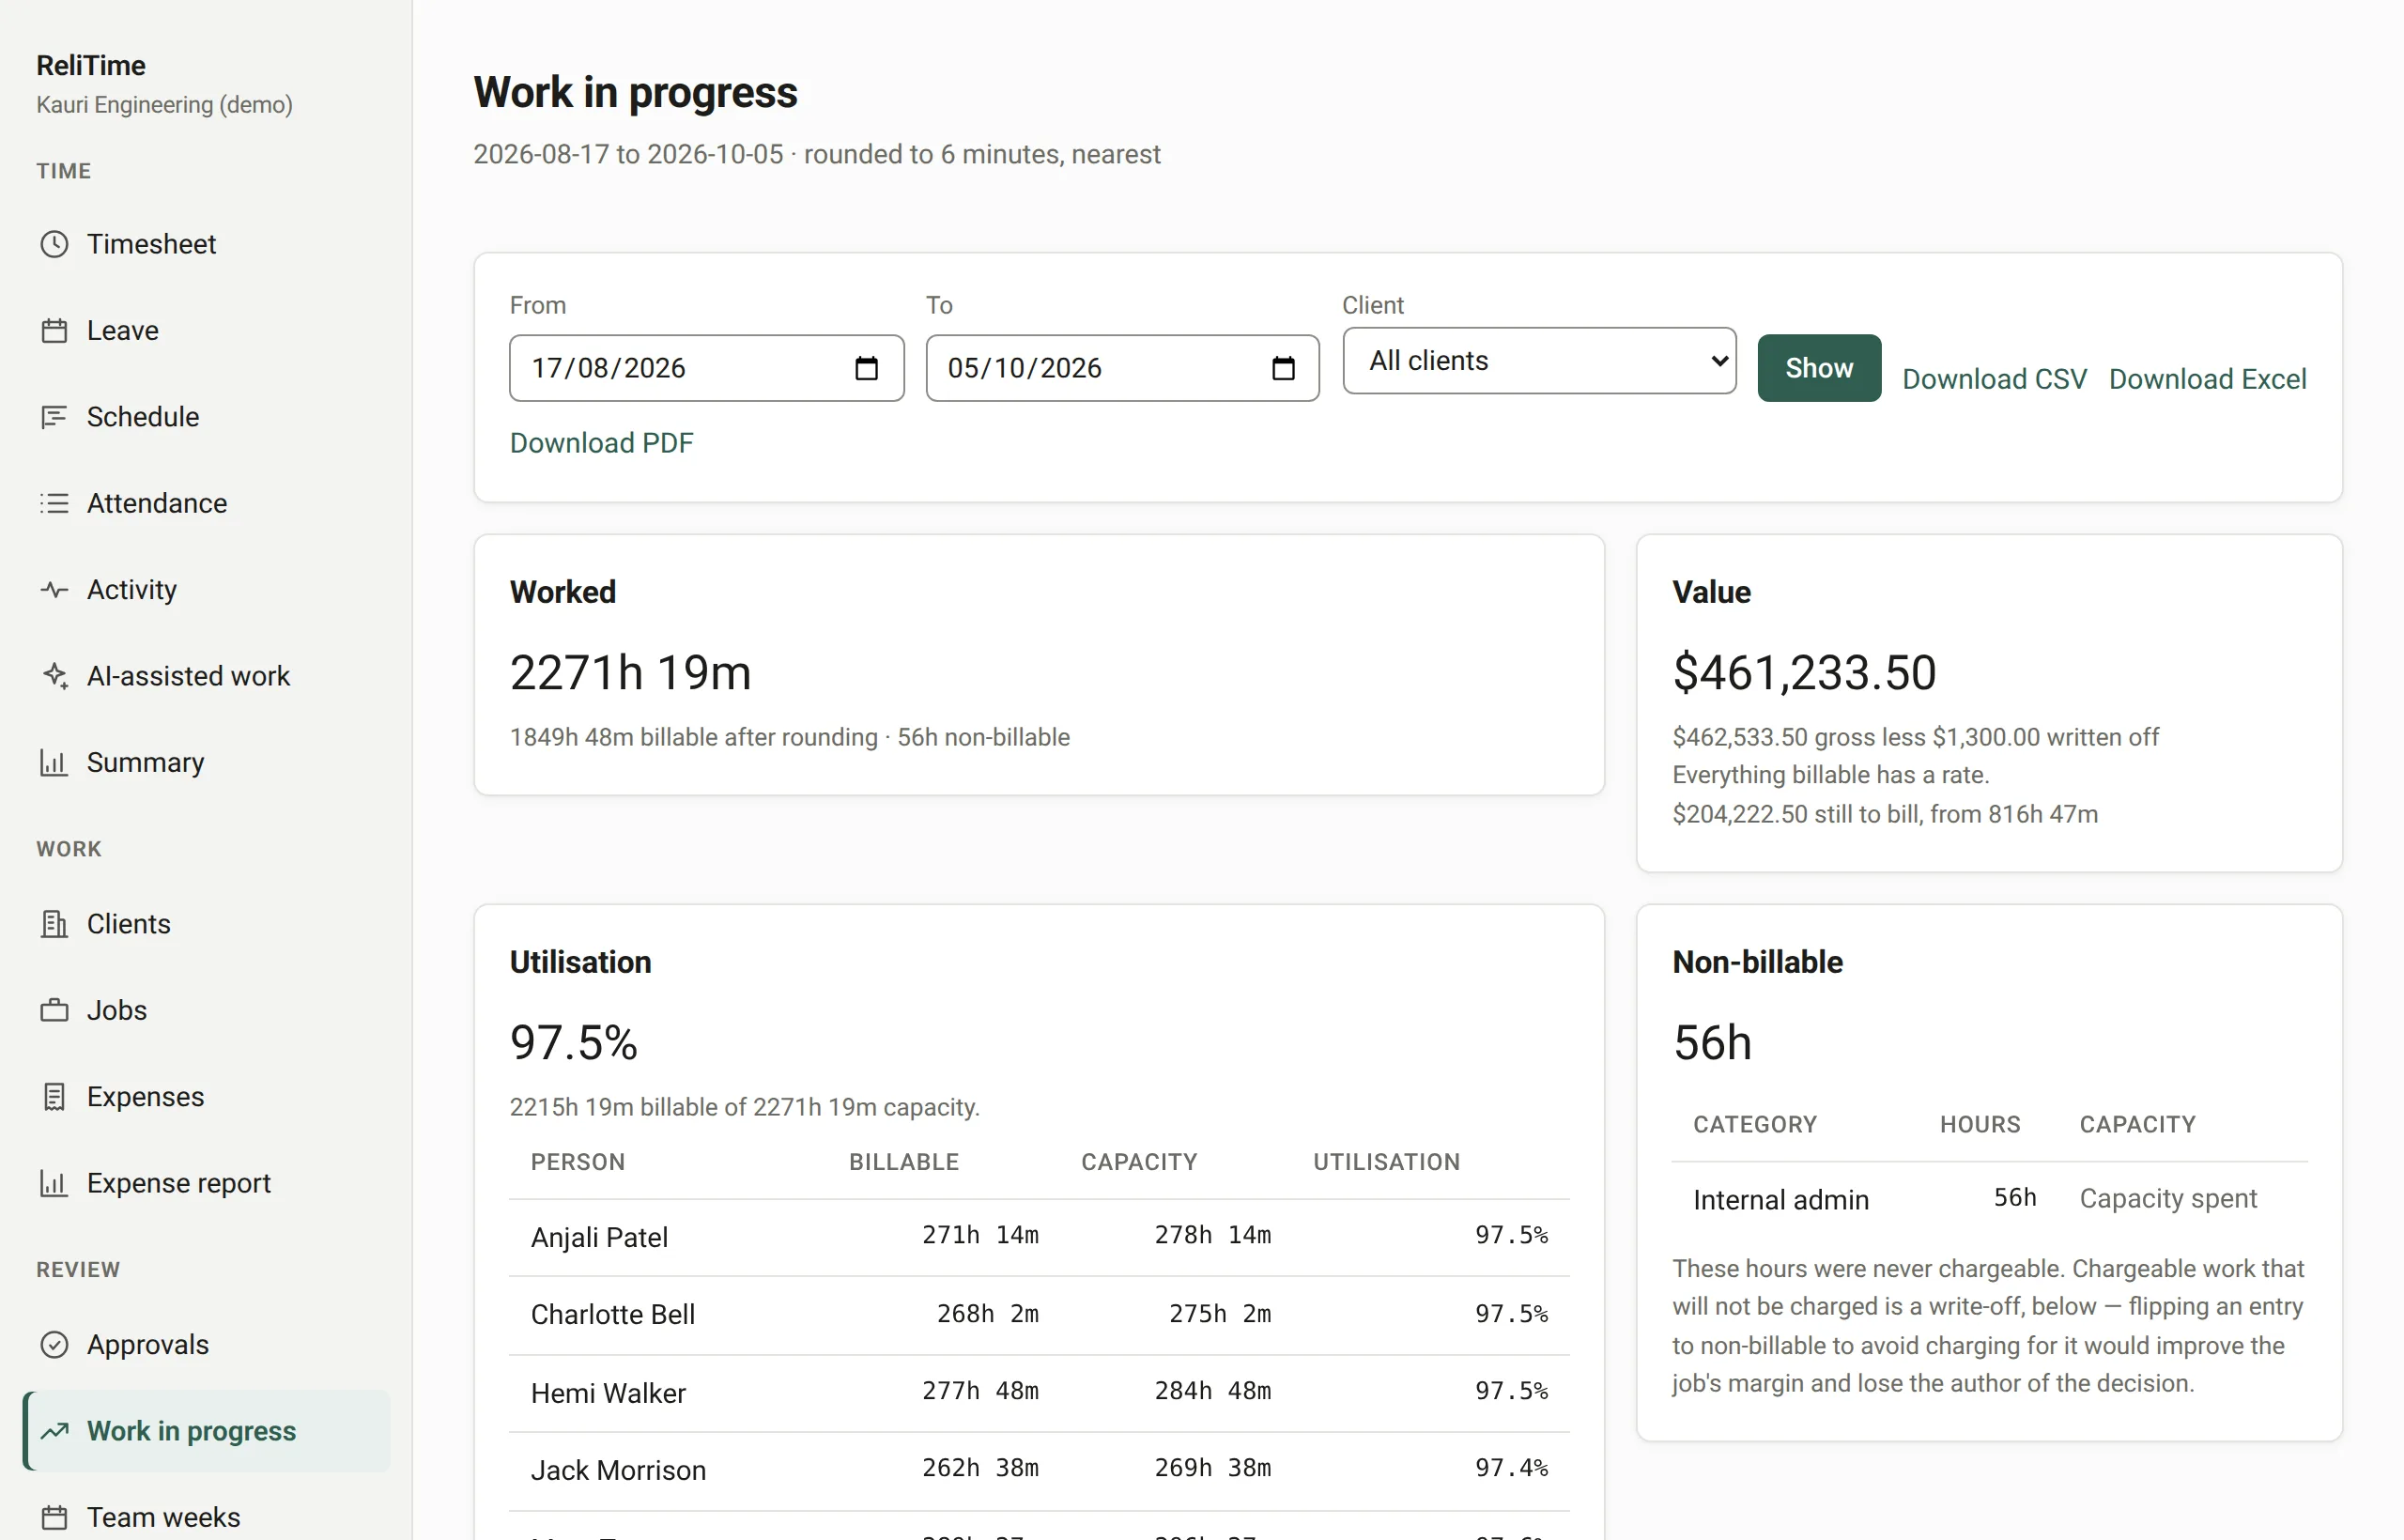The image size is (2404, 1540).
Task: Expand the All clients dropdown
Action: click(x=1539, y=361)
